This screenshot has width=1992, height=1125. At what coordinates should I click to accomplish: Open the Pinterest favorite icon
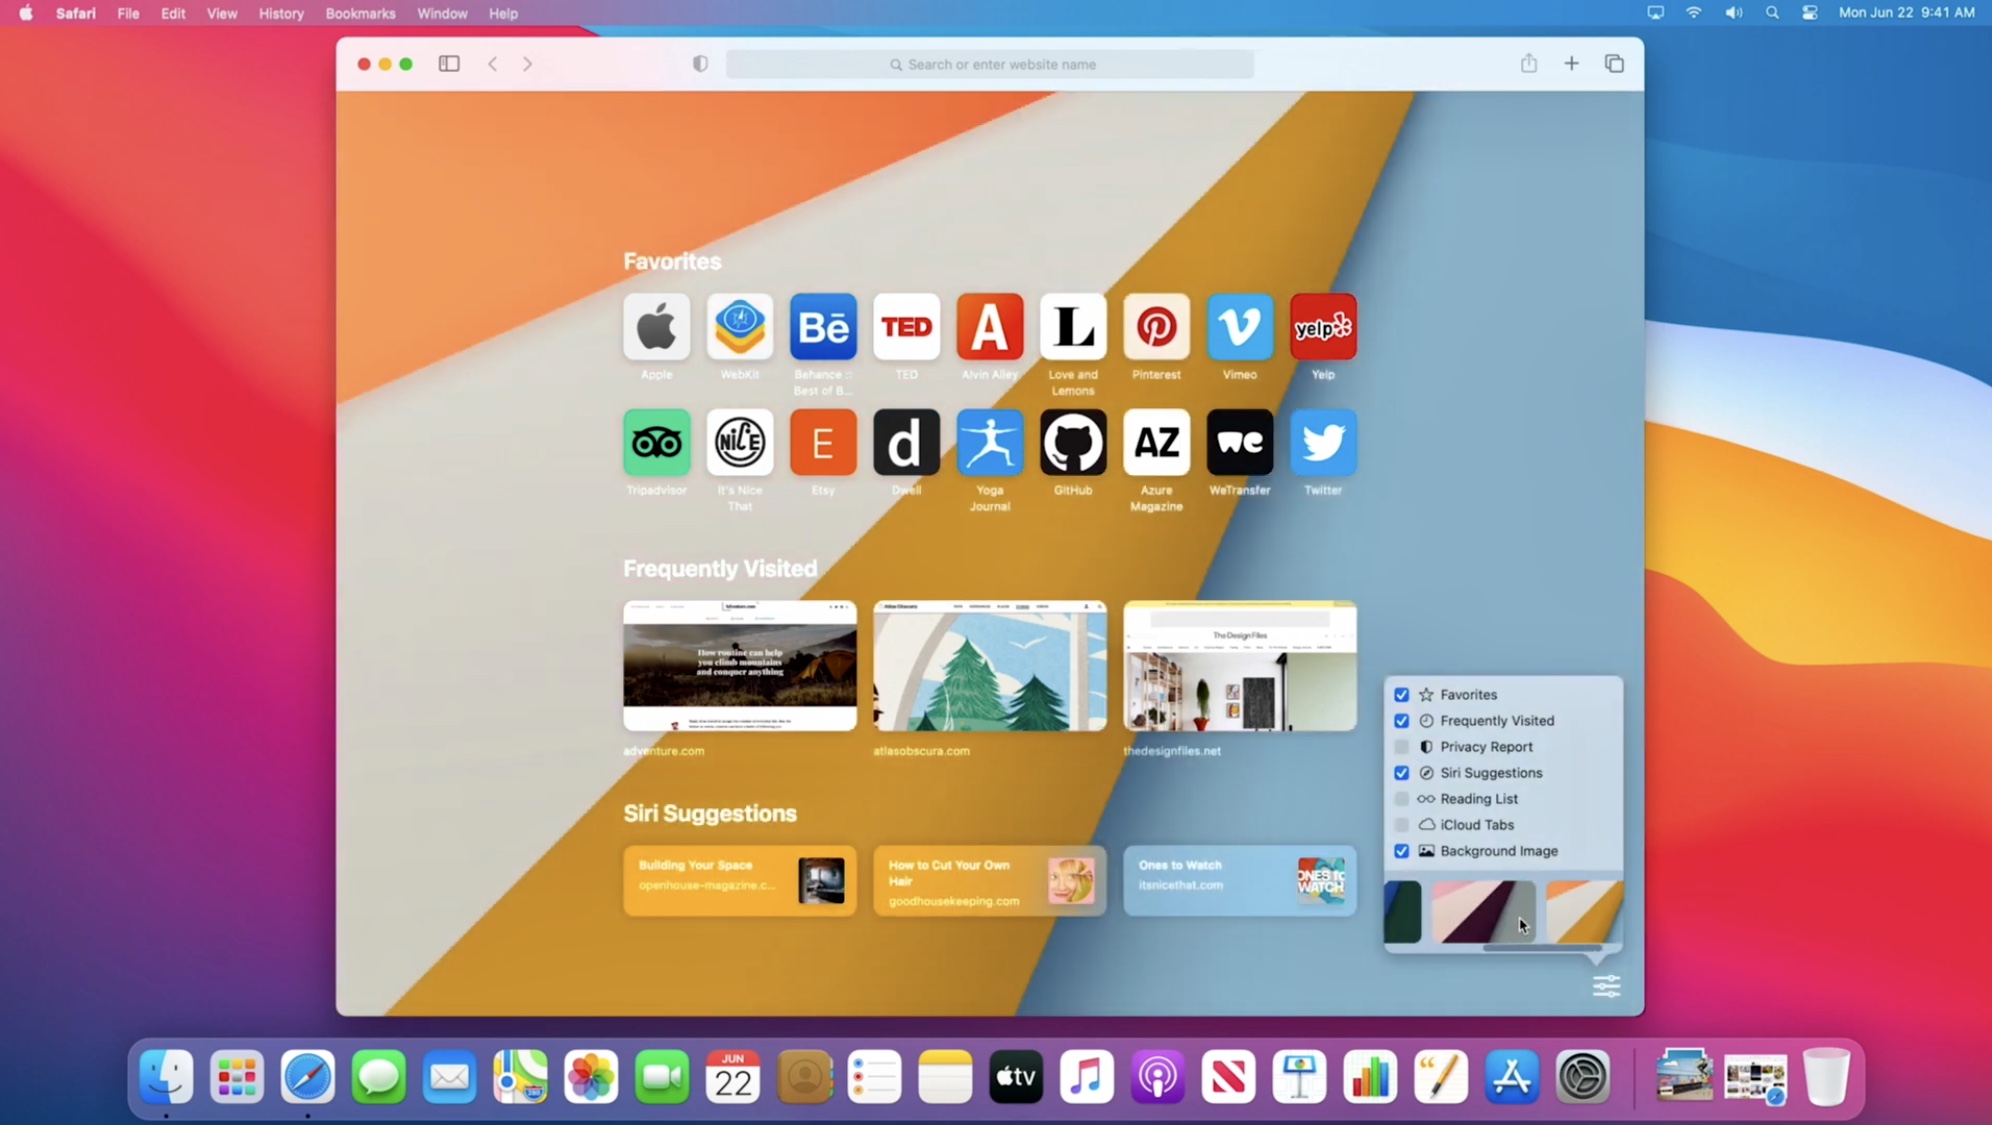[x=1156, y=327]
